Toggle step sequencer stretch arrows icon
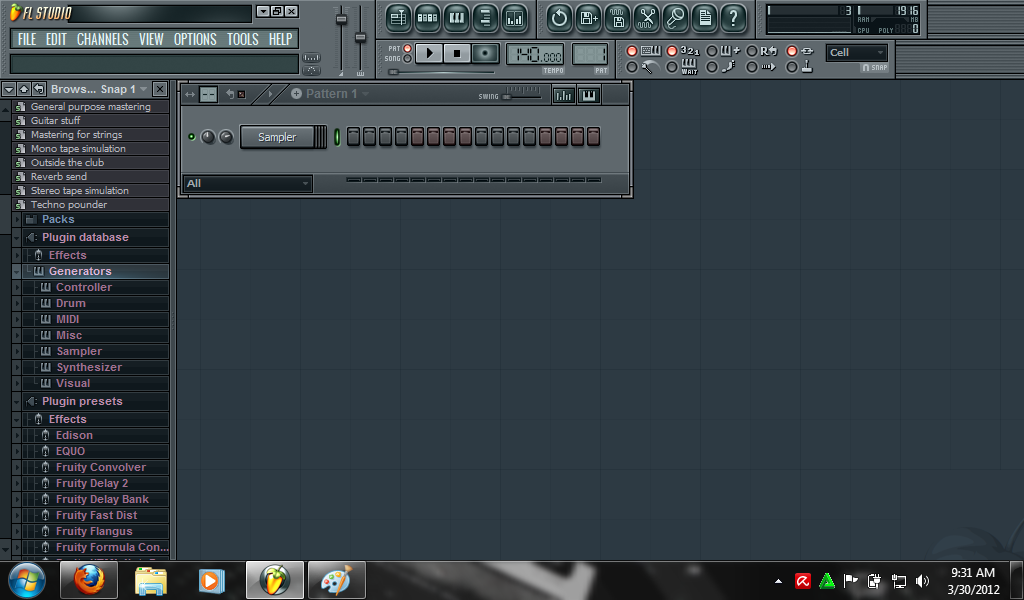The image size is (1024, 600). click(189, 95)
